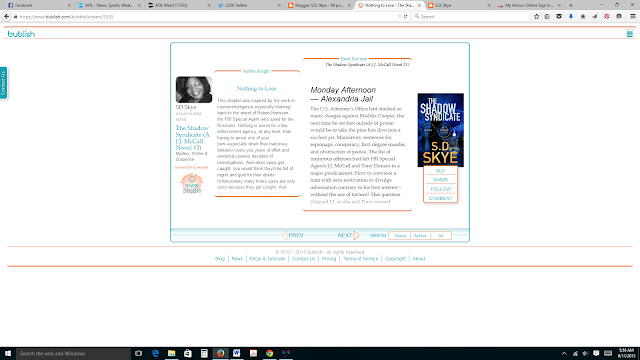Image resolution: width=640 pixels, height=360 pixels.
Task: Select view by Author option
Action: coord(420,236)
